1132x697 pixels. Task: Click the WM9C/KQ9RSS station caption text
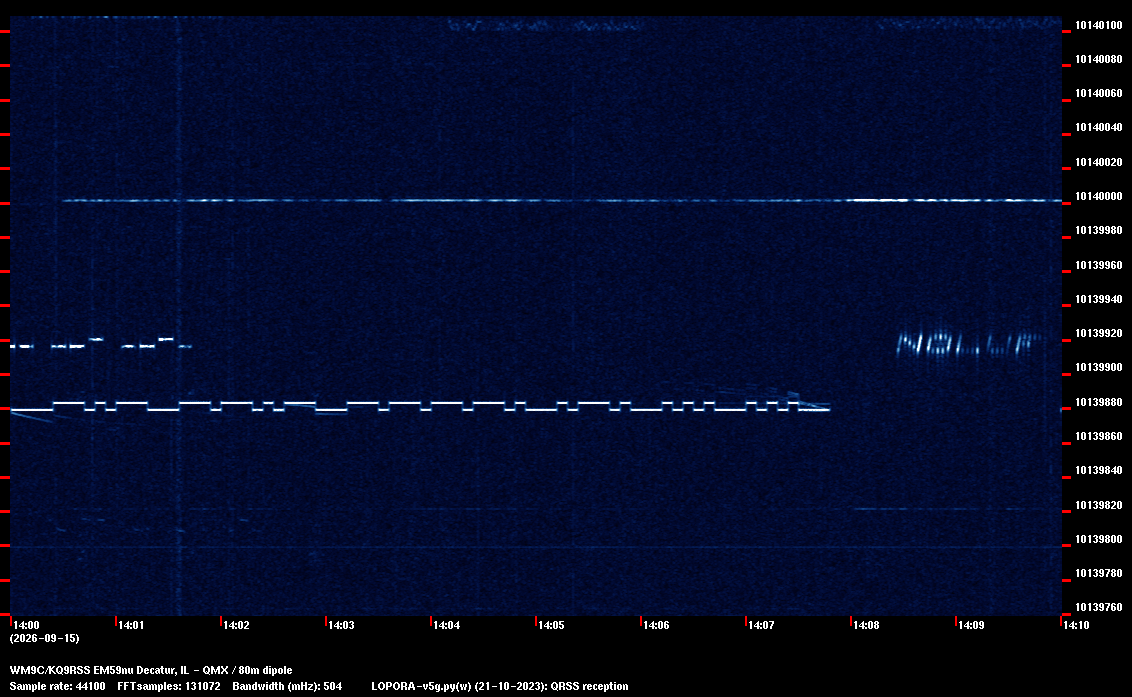tap(151, 670)
